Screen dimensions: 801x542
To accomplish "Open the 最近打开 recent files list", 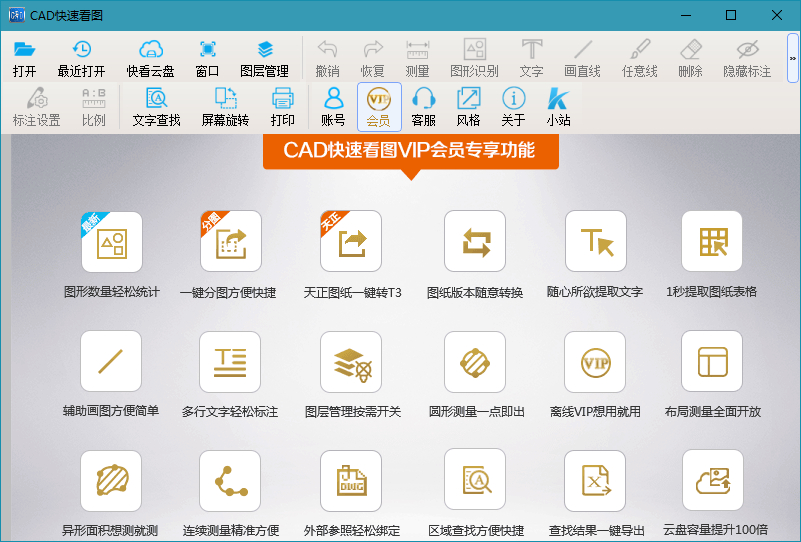I will pyautogui.click(x=81, y=57).
